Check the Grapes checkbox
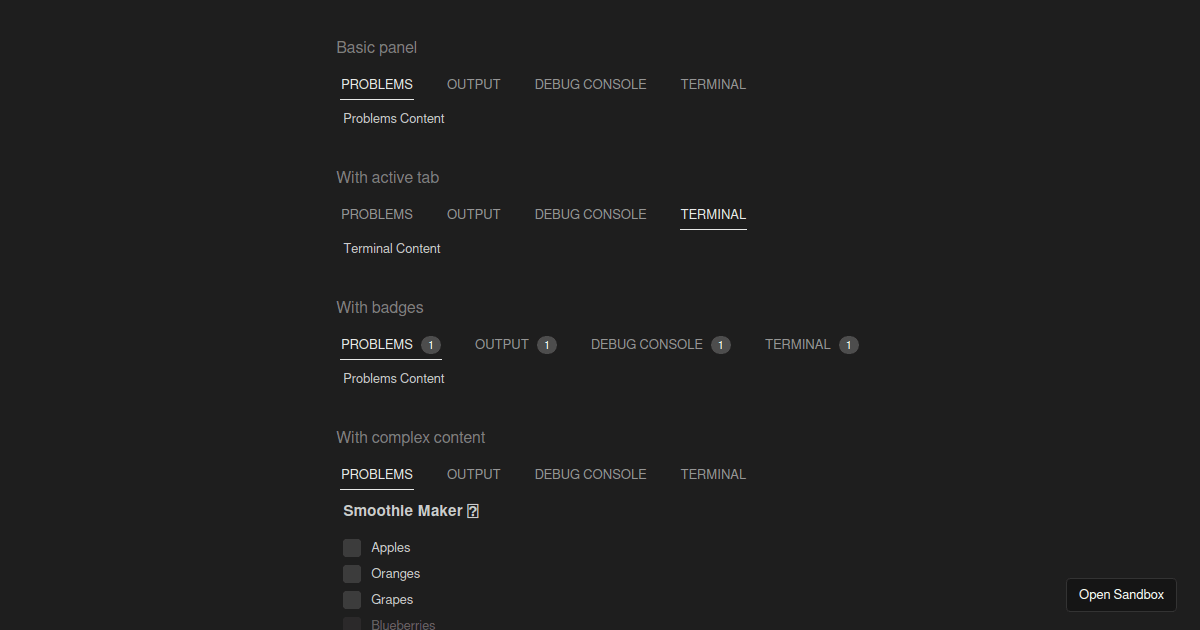This screenshot has width=1200, height=630. pyautogui.click(x=352, y=599)
